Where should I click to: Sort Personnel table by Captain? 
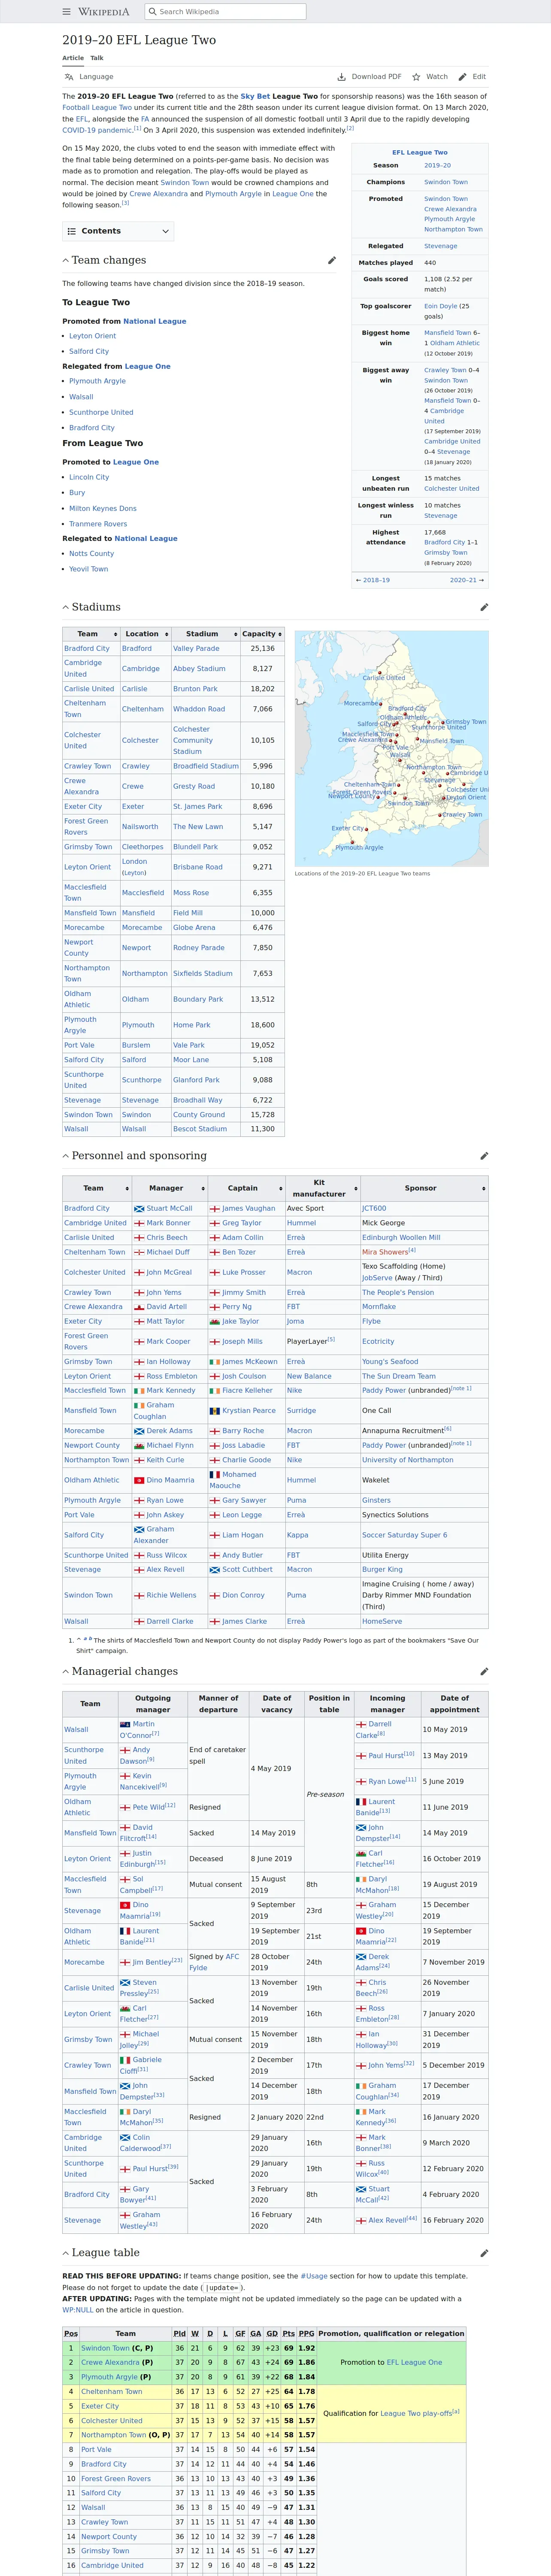246,1188
